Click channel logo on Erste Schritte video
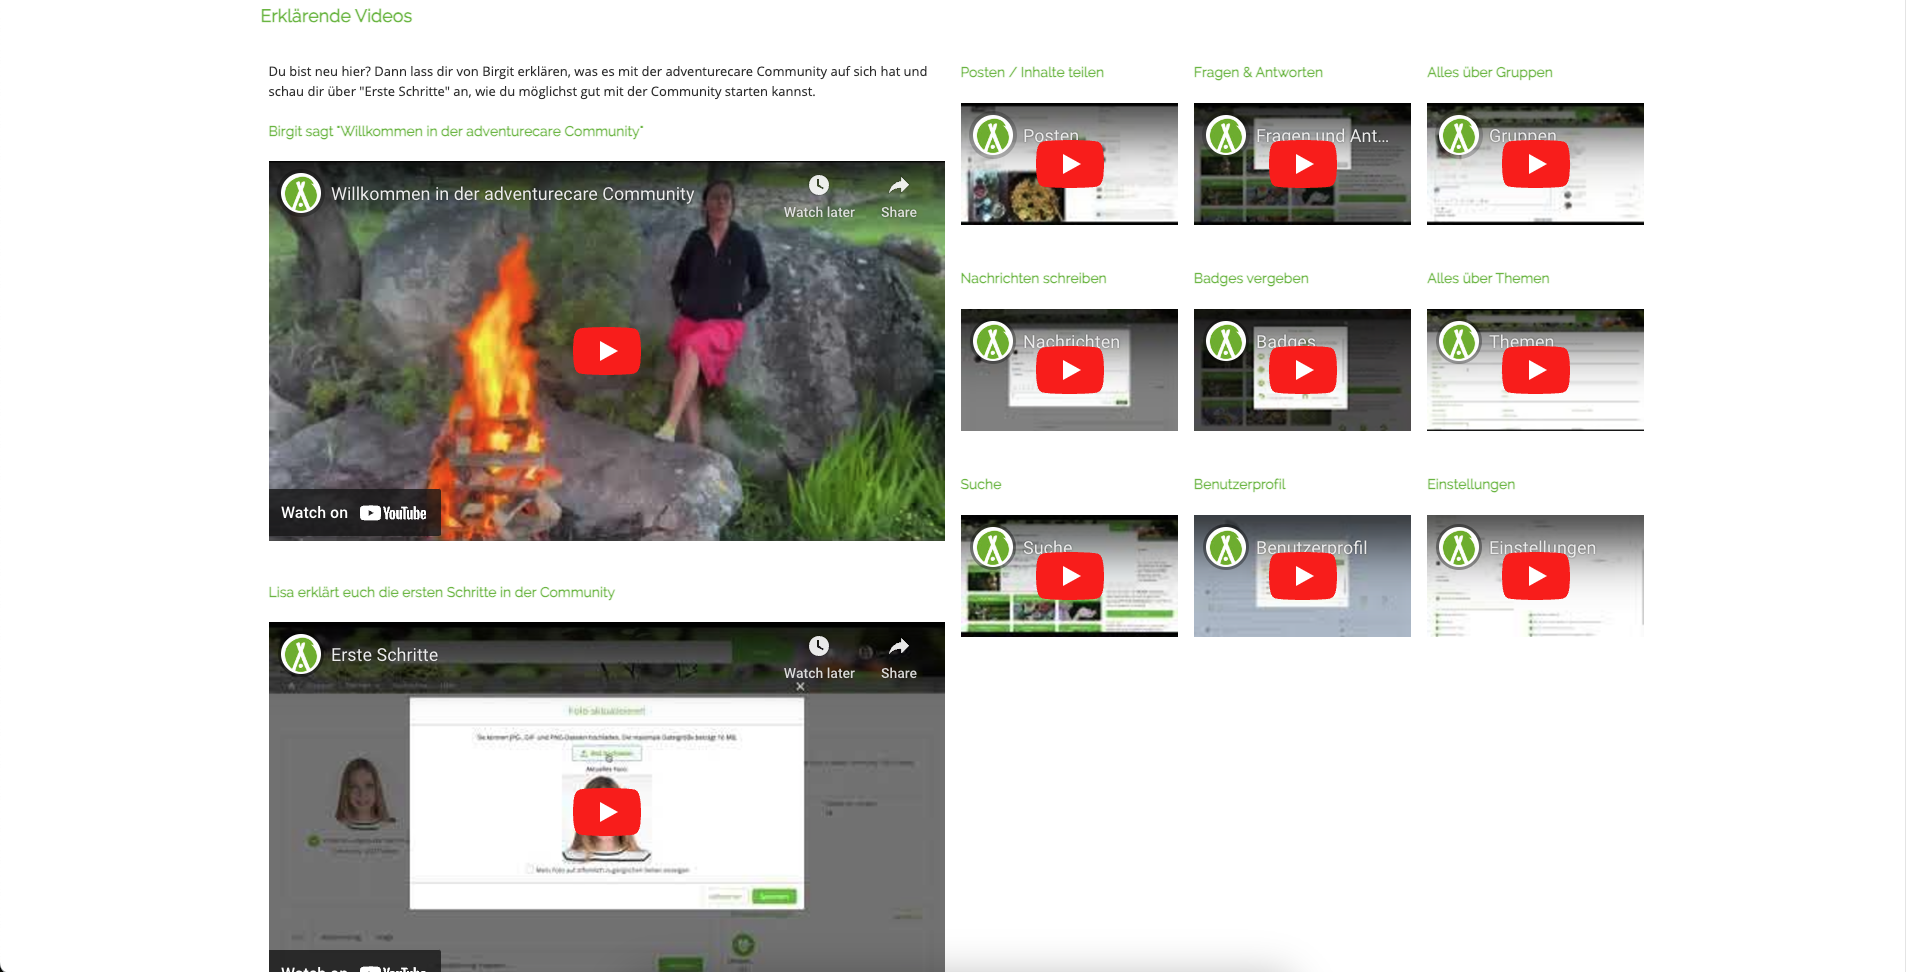The image size is (1906, 972). point(301,655)
